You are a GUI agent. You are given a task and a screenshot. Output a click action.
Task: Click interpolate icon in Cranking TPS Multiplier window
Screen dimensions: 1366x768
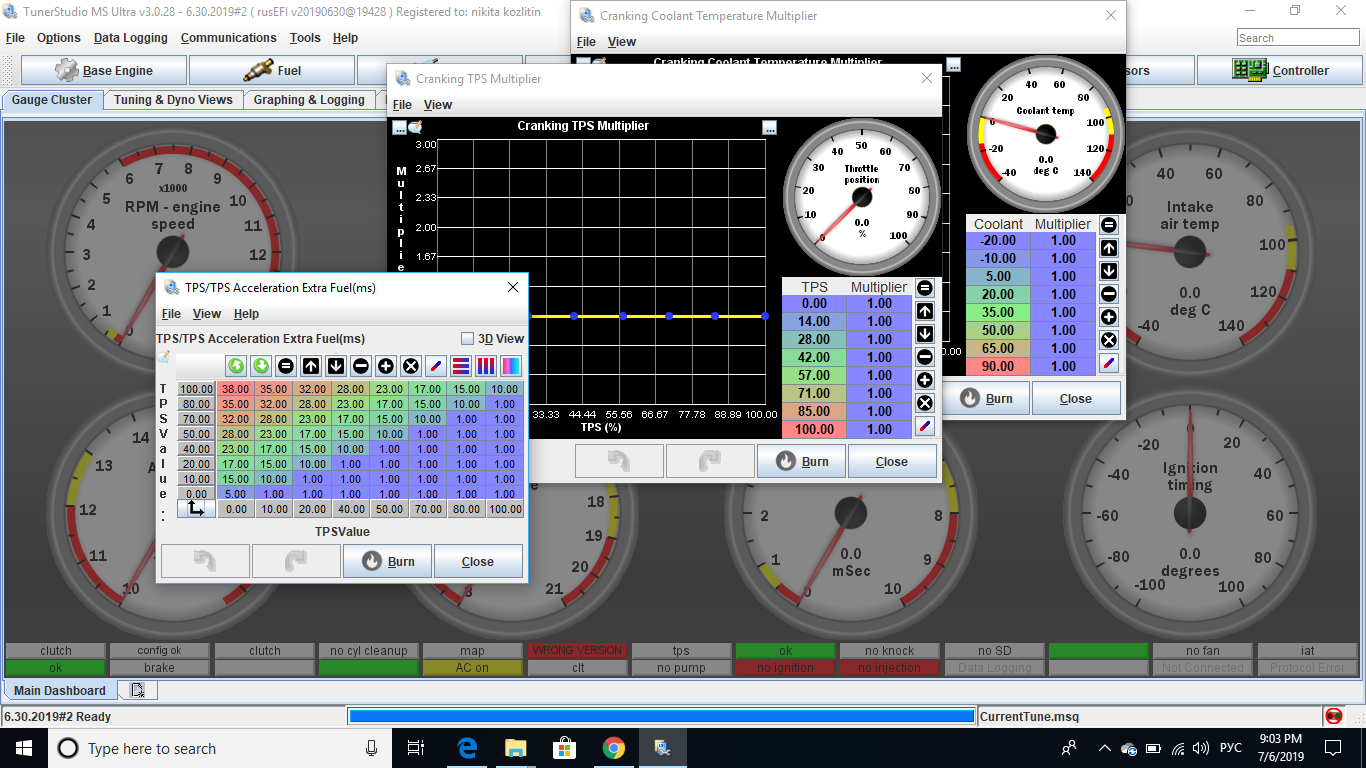[x=925, y=426]
